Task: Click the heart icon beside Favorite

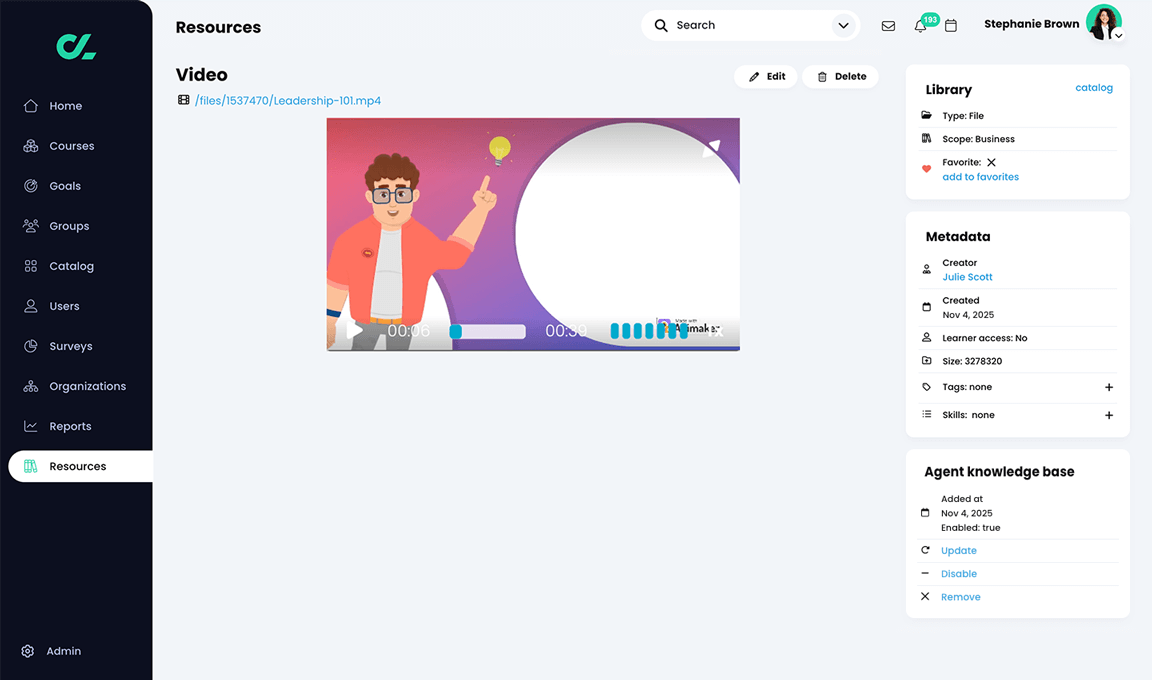Action: (926, 169)
